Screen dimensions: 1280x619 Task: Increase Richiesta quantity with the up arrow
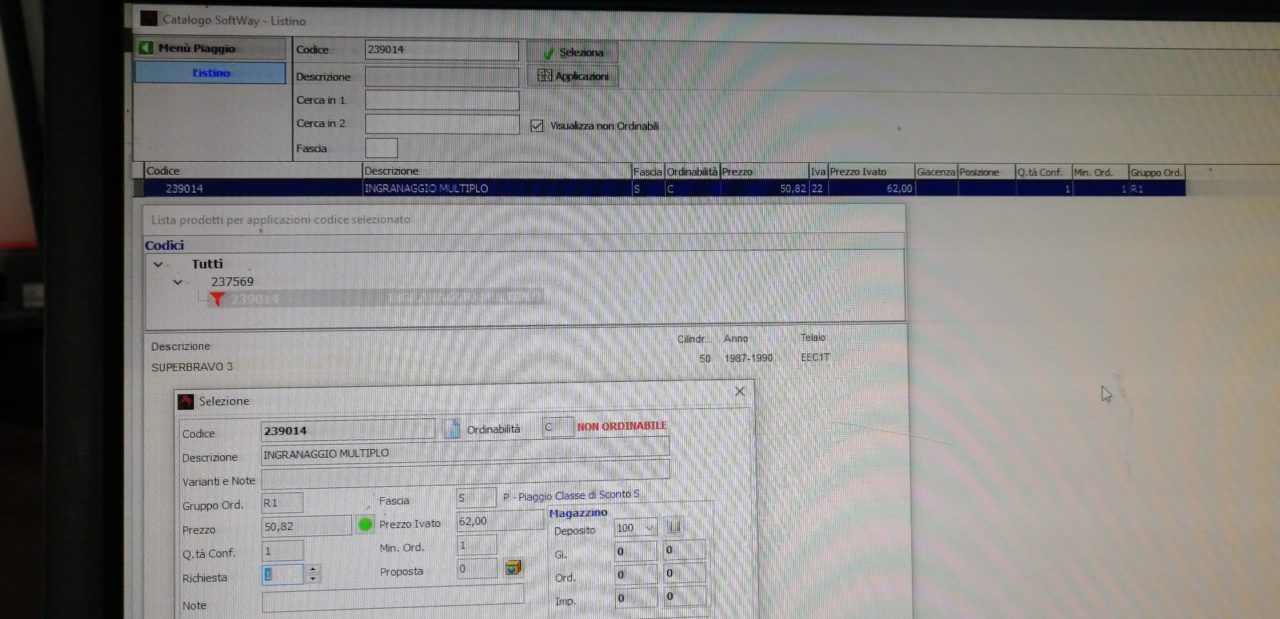click(313, 570)
